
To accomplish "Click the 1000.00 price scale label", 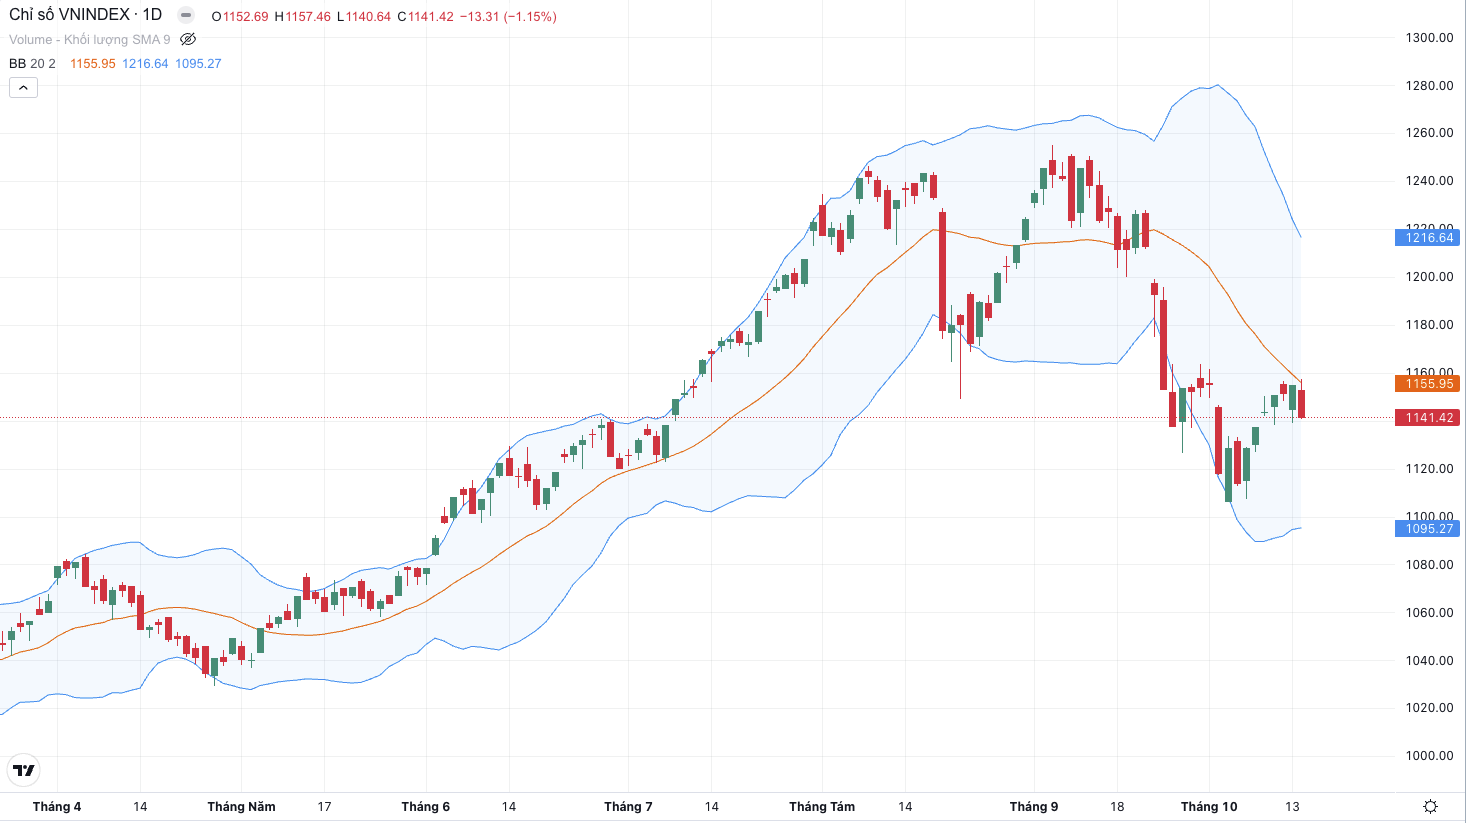I will click(x=1429, y=756).
